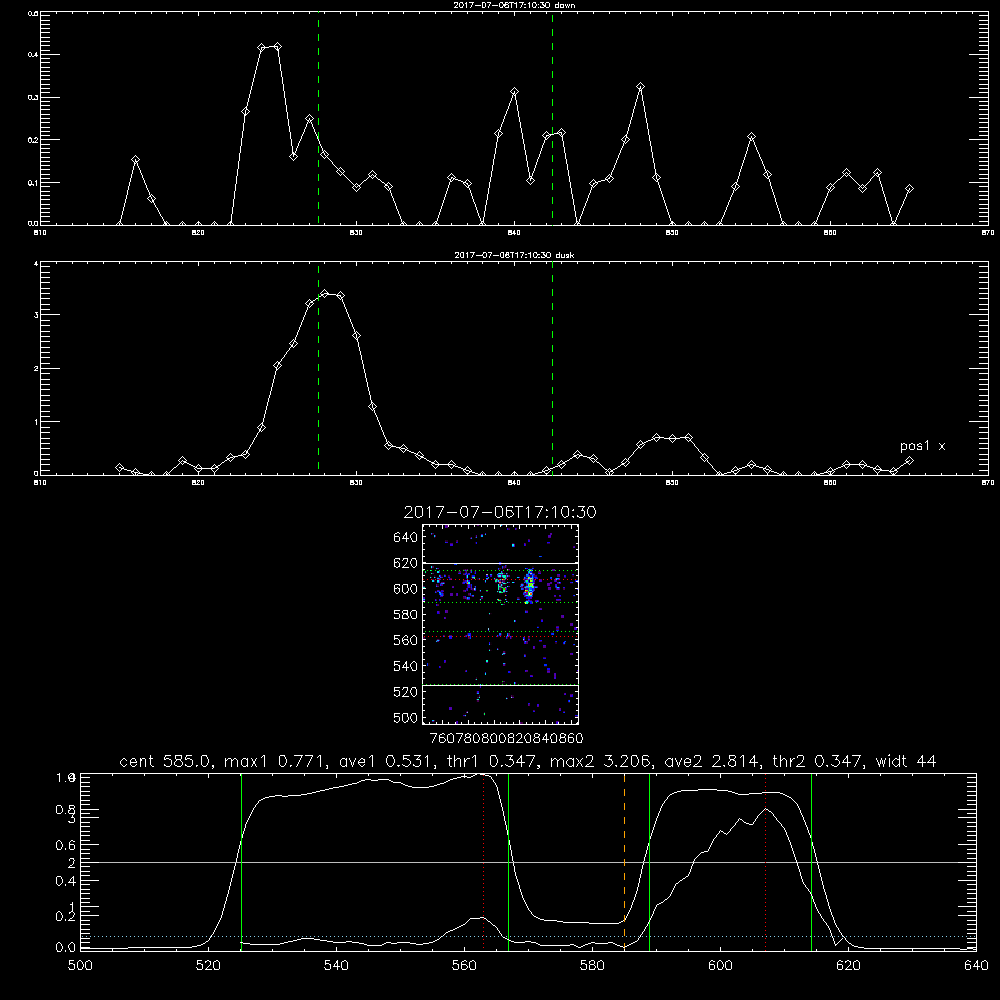Viewport: 1000px width, 1000px height.
Task: Click the red dotted line near 563 in bottom plot
Action: point(483,861)
